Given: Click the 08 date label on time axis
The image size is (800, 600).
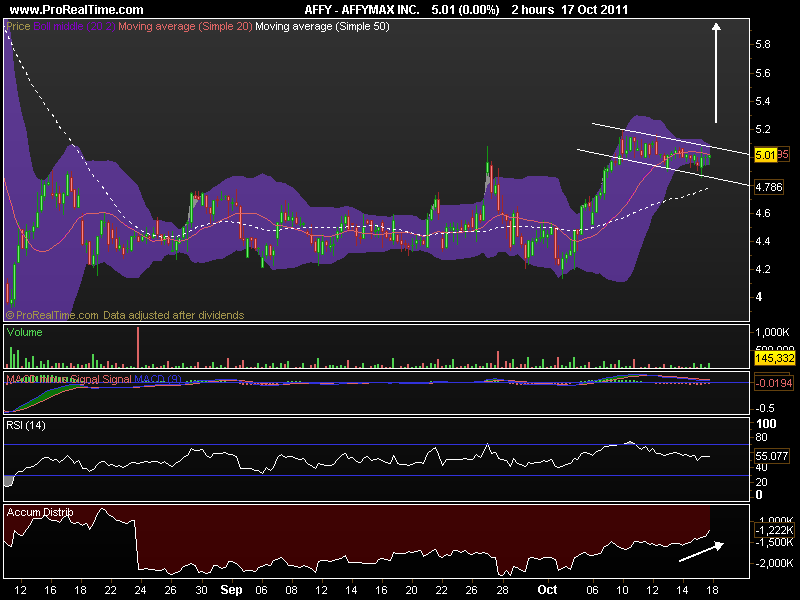Looking at the screenshot, I should click(x=291, y=590).
